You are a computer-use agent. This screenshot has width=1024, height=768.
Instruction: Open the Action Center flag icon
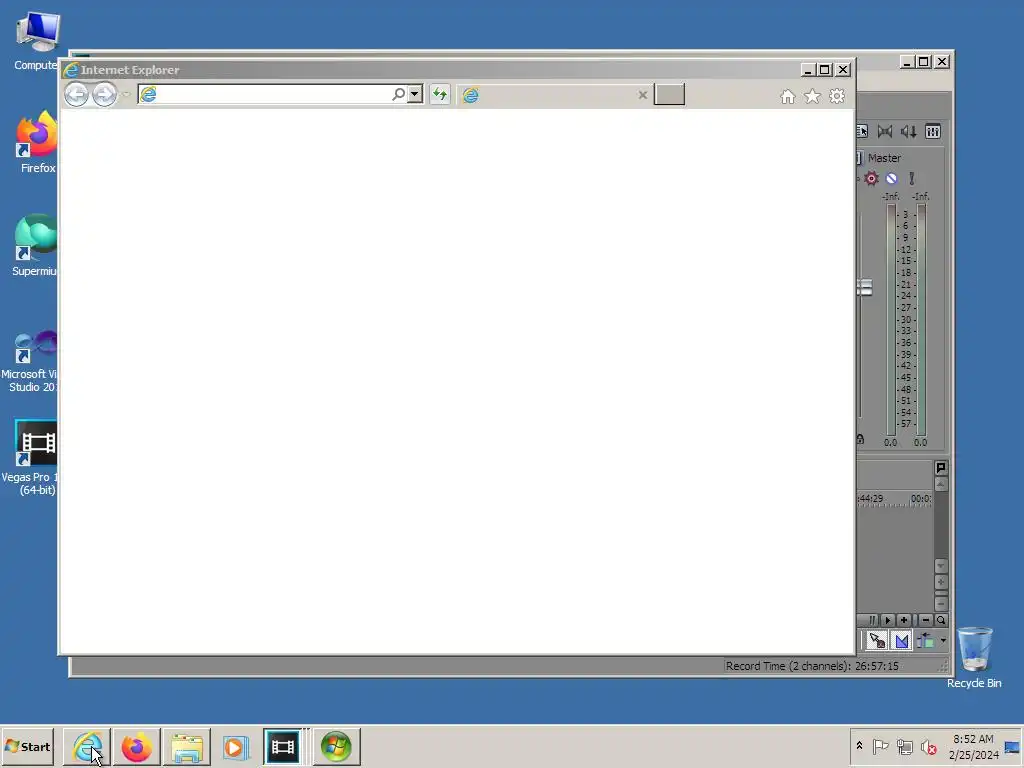point(880,746)
